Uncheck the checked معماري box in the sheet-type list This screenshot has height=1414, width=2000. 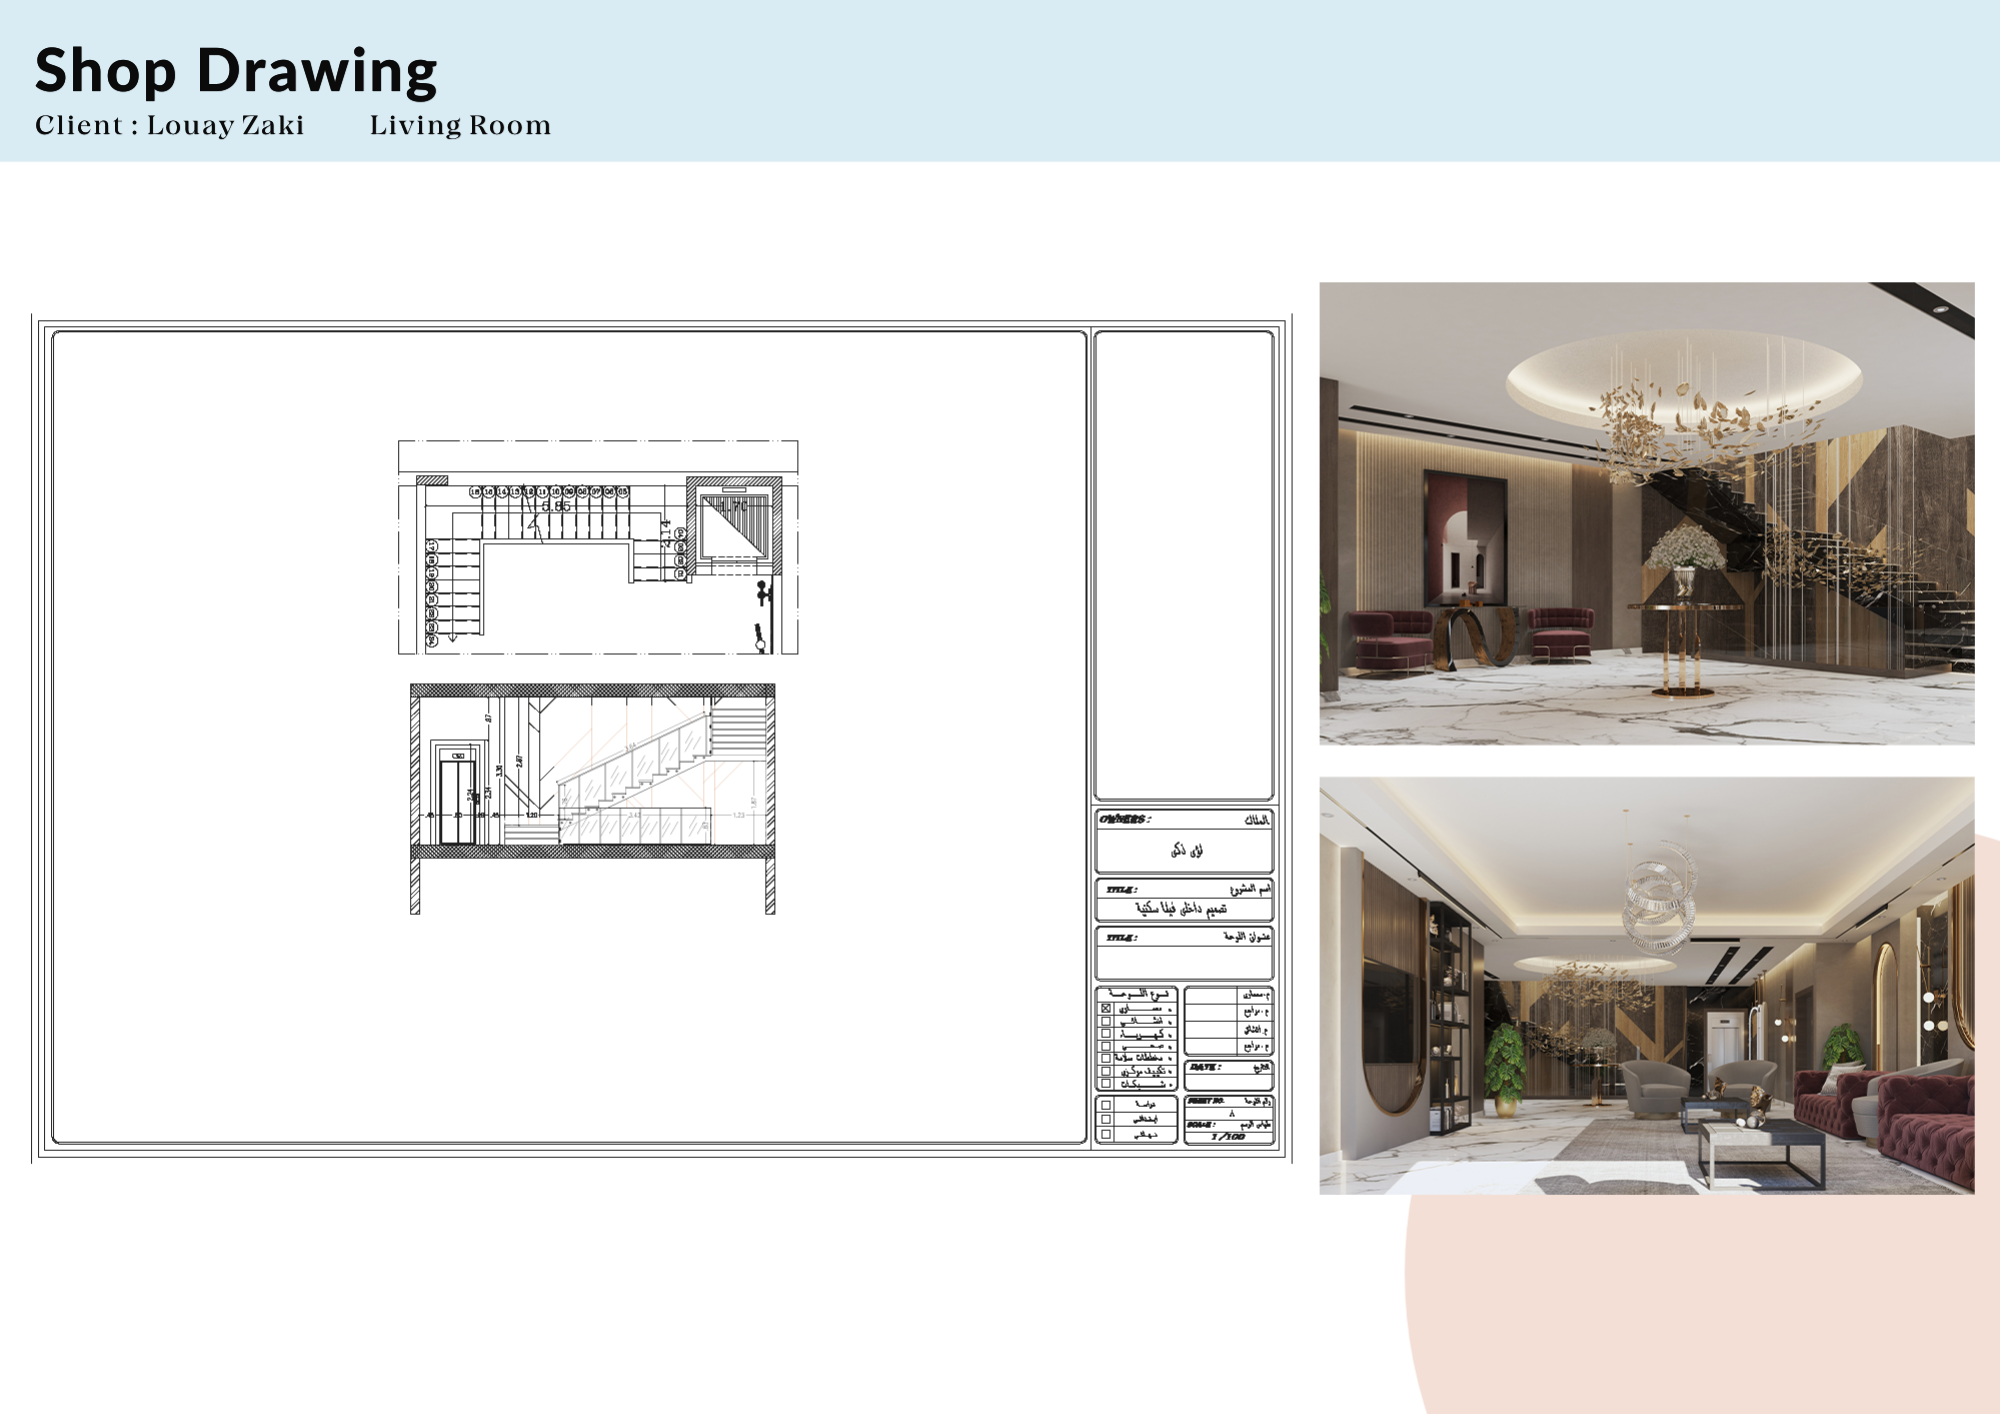pyautogui.click(x=1106, y=1010)
